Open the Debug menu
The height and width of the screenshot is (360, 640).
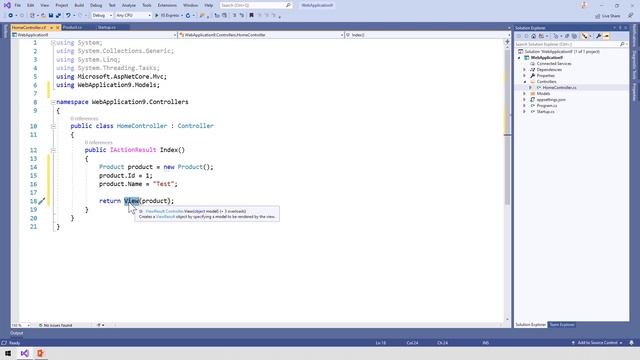pos(96,5)
